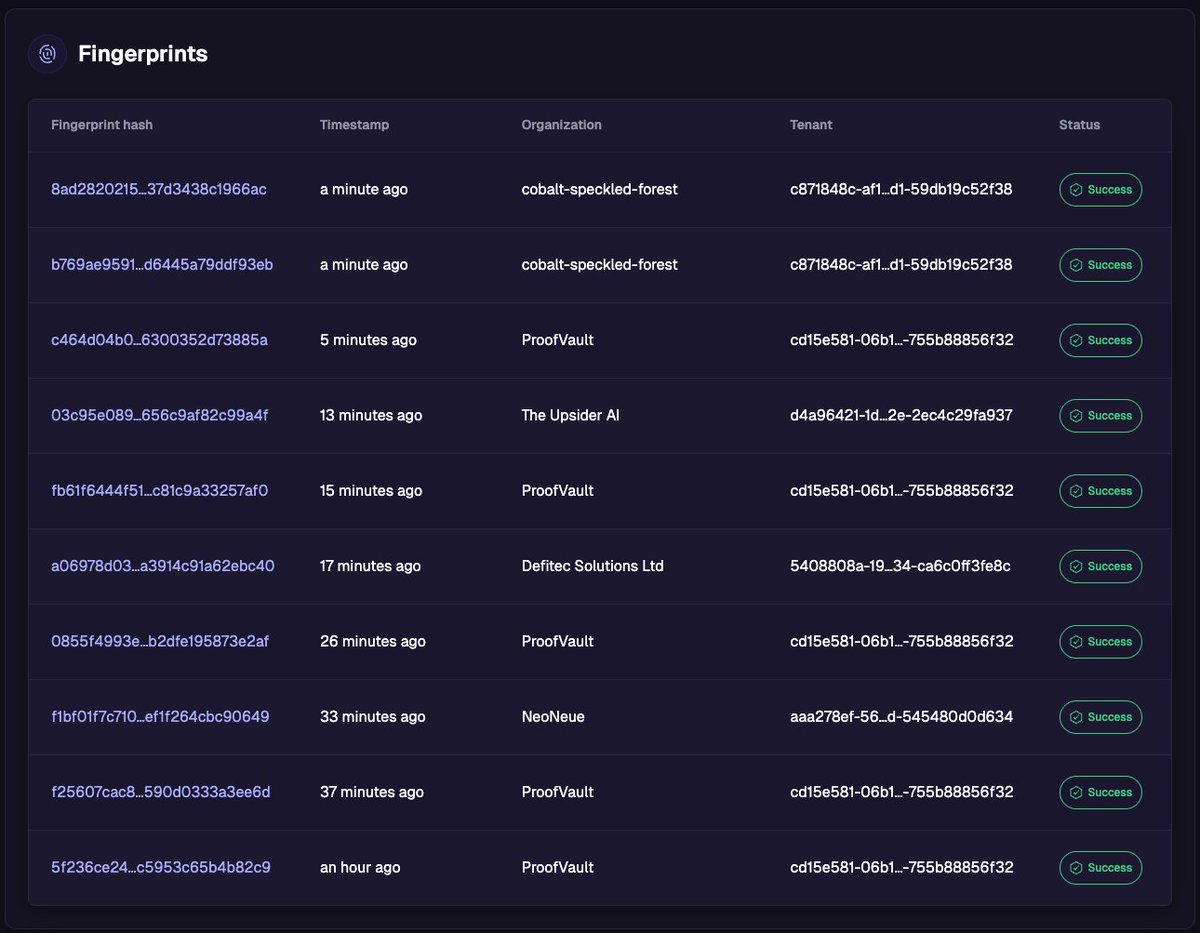Click the 5 minutes ago timestamp

point(368,340)
